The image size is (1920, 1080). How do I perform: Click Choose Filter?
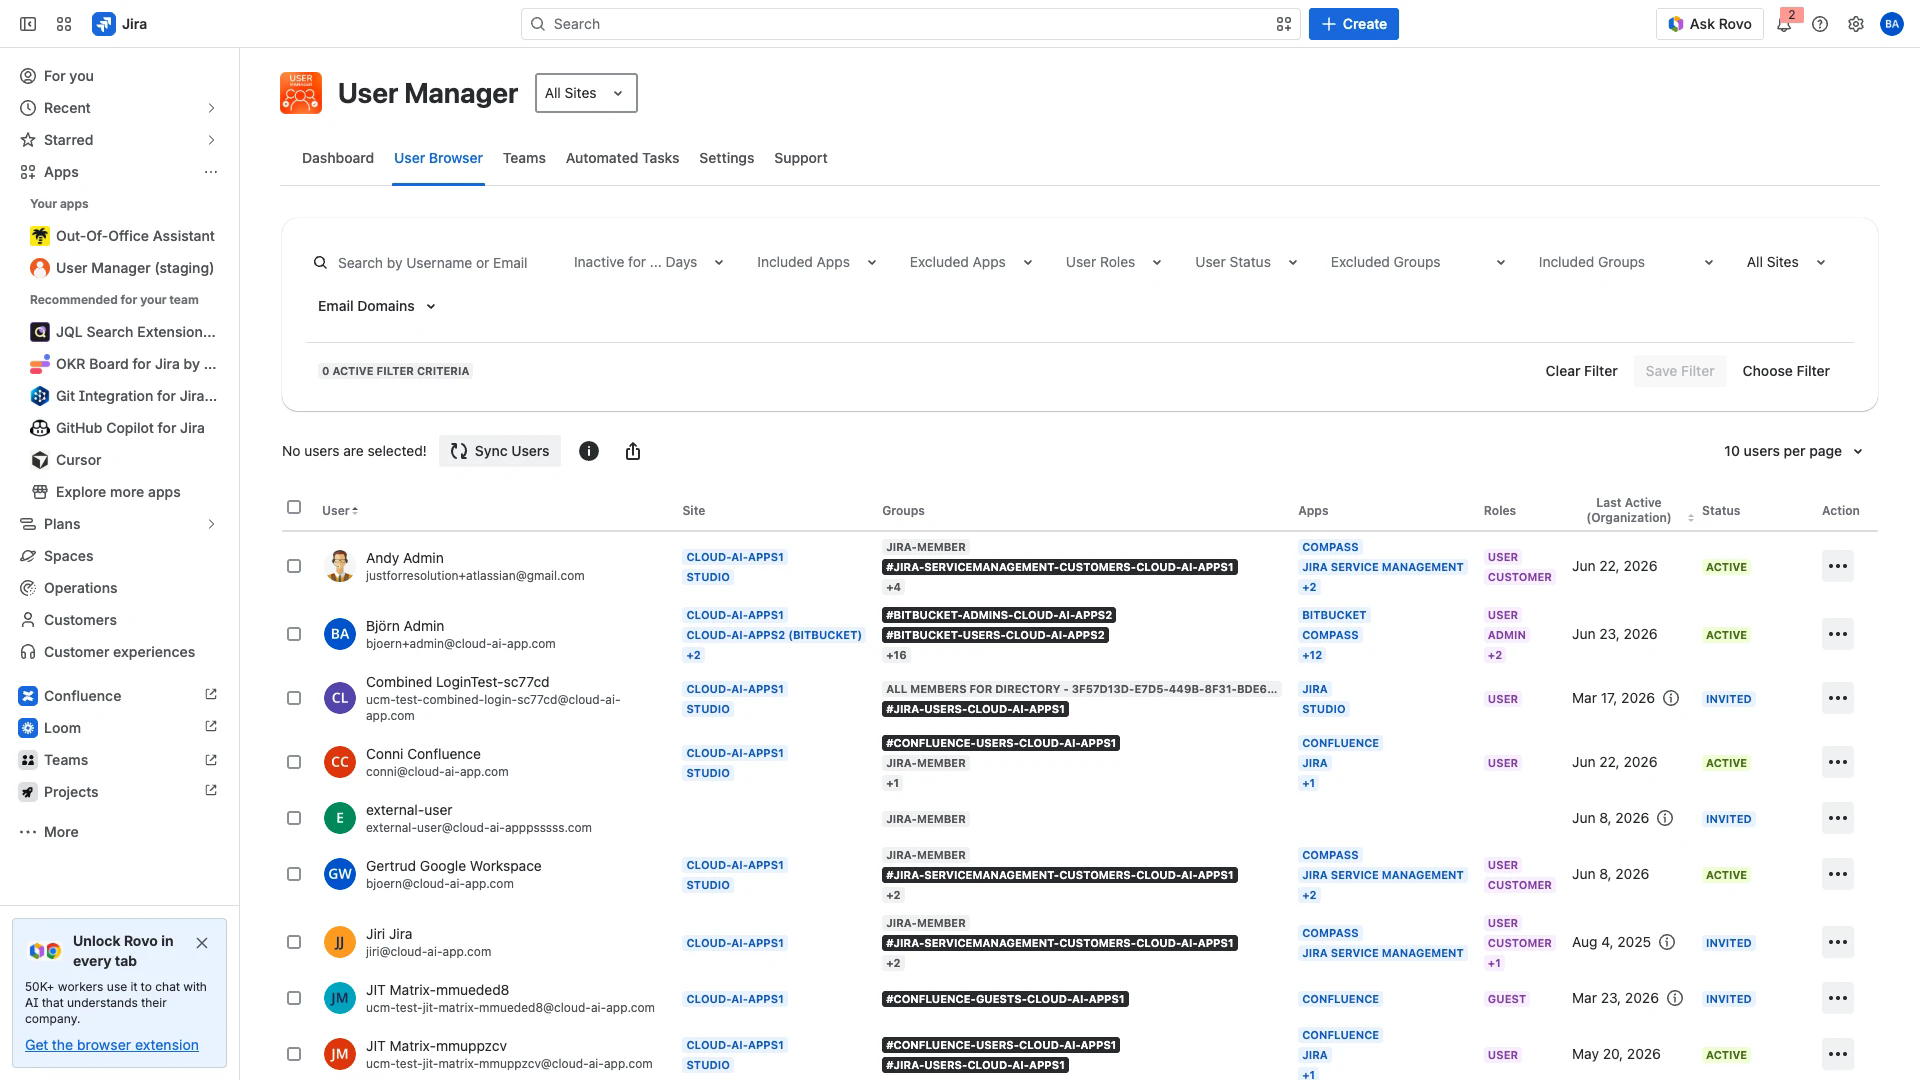[x=1786, y=371]
